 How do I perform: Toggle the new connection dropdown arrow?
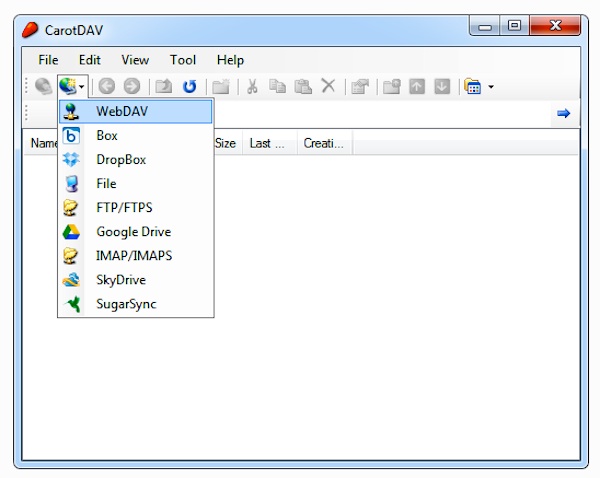click(x=82, y=86)
